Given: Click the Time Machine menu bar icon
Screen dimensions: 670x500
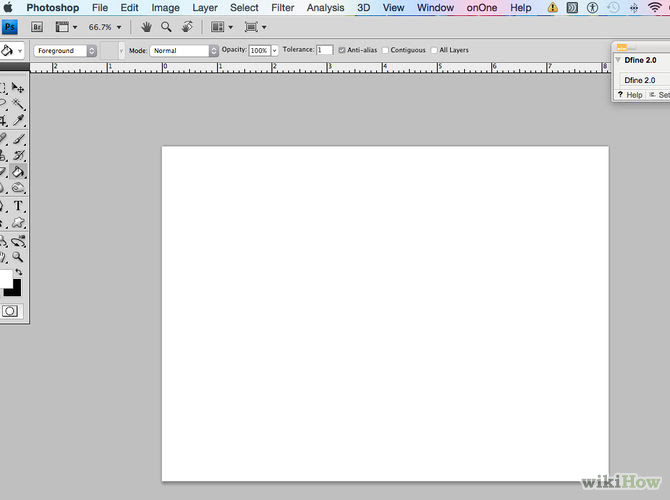Looking at the screenshot, I should tap(613, 7).
